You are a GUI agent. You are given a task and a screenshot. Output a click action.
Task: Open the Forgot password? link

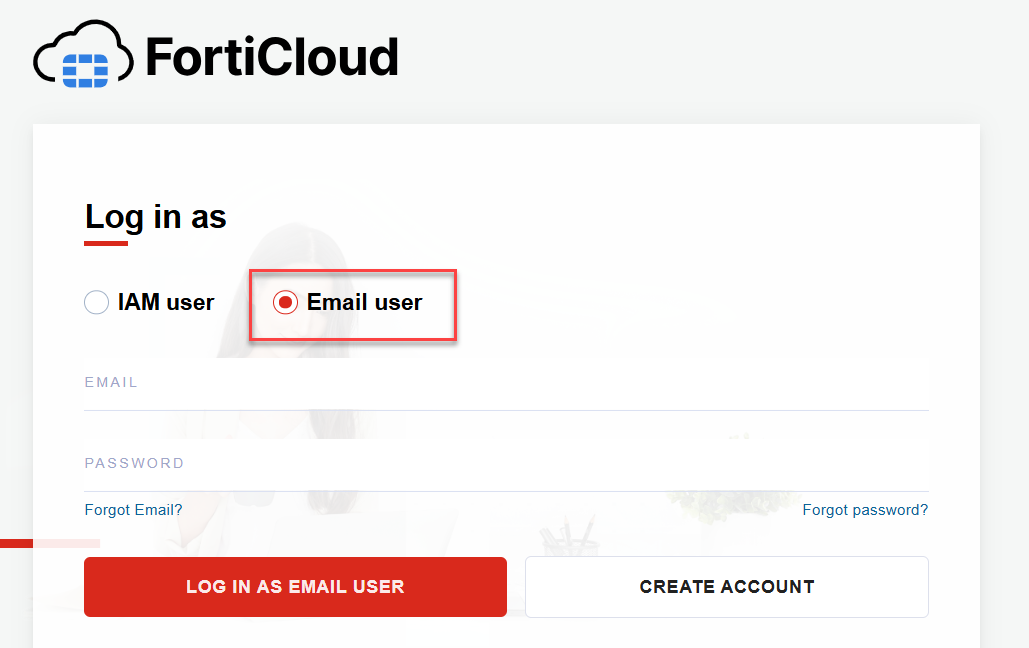(865, 509)
